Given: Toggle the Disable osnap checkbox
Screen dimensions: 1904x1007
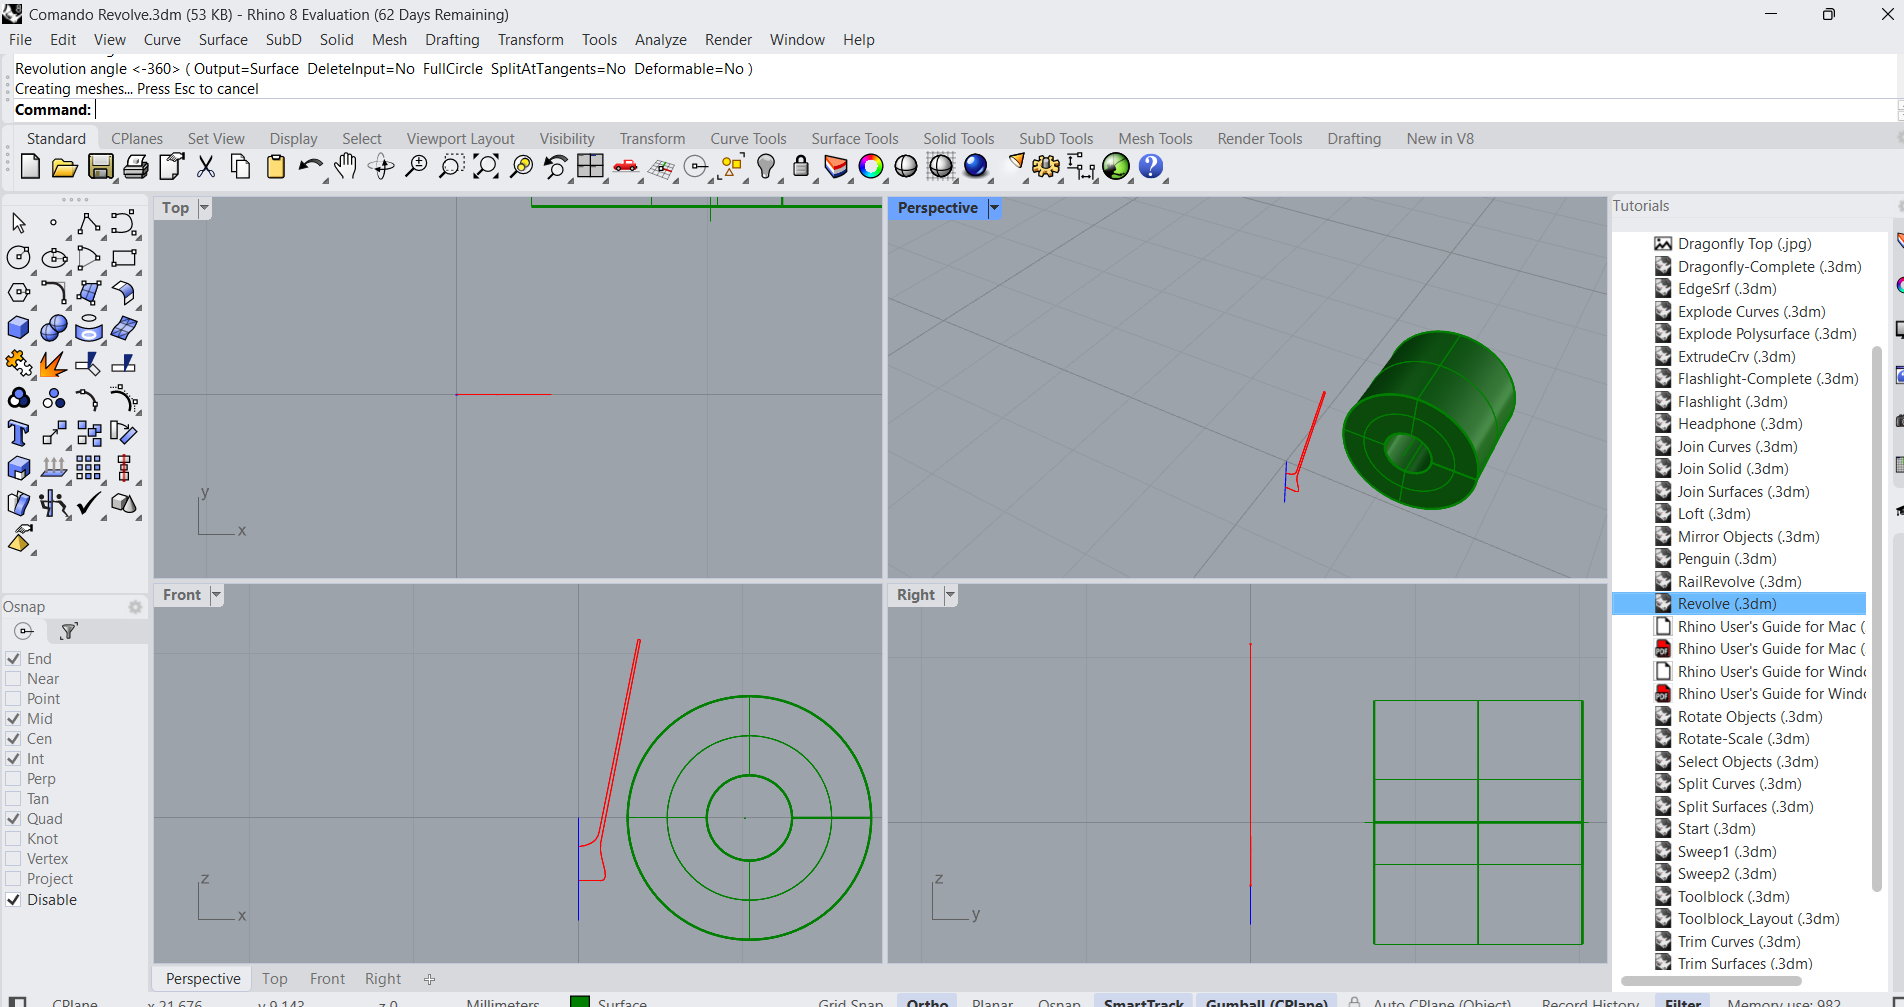Looking at the screenshot, I should (14, 900).
